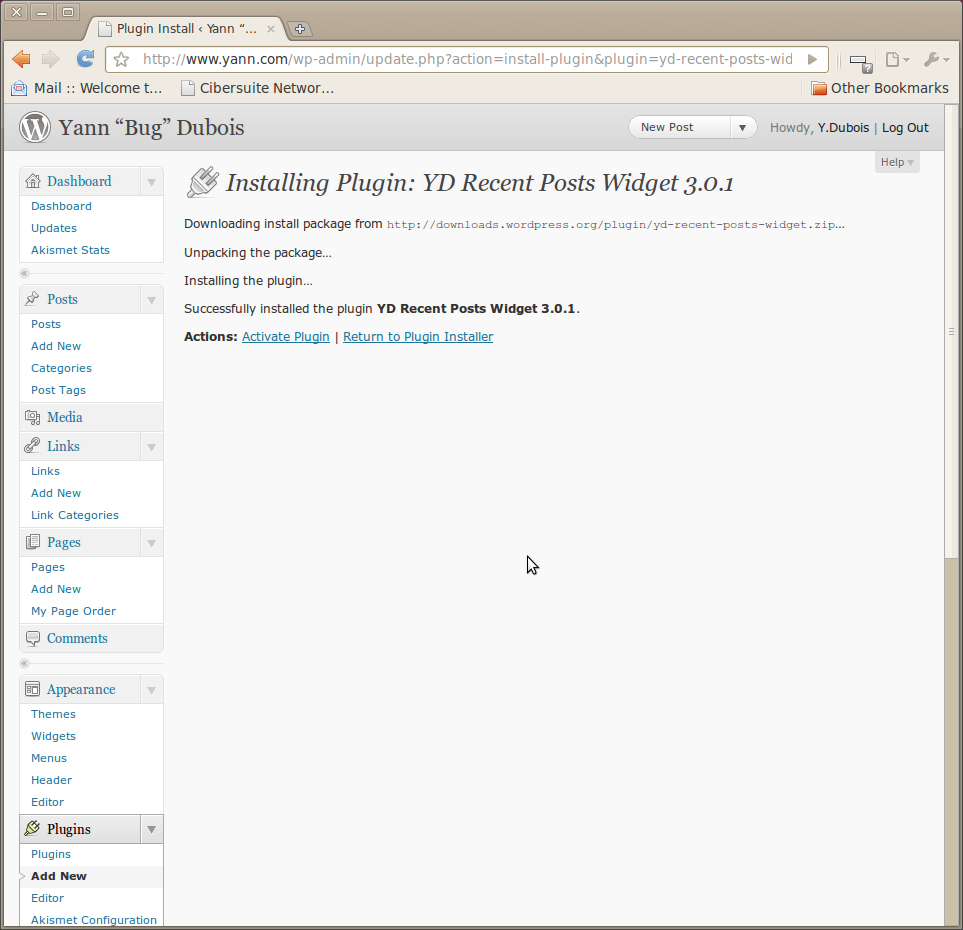
Task: Open the browser page menu icon
Action: pyautogui.click(x=896, y=60)
